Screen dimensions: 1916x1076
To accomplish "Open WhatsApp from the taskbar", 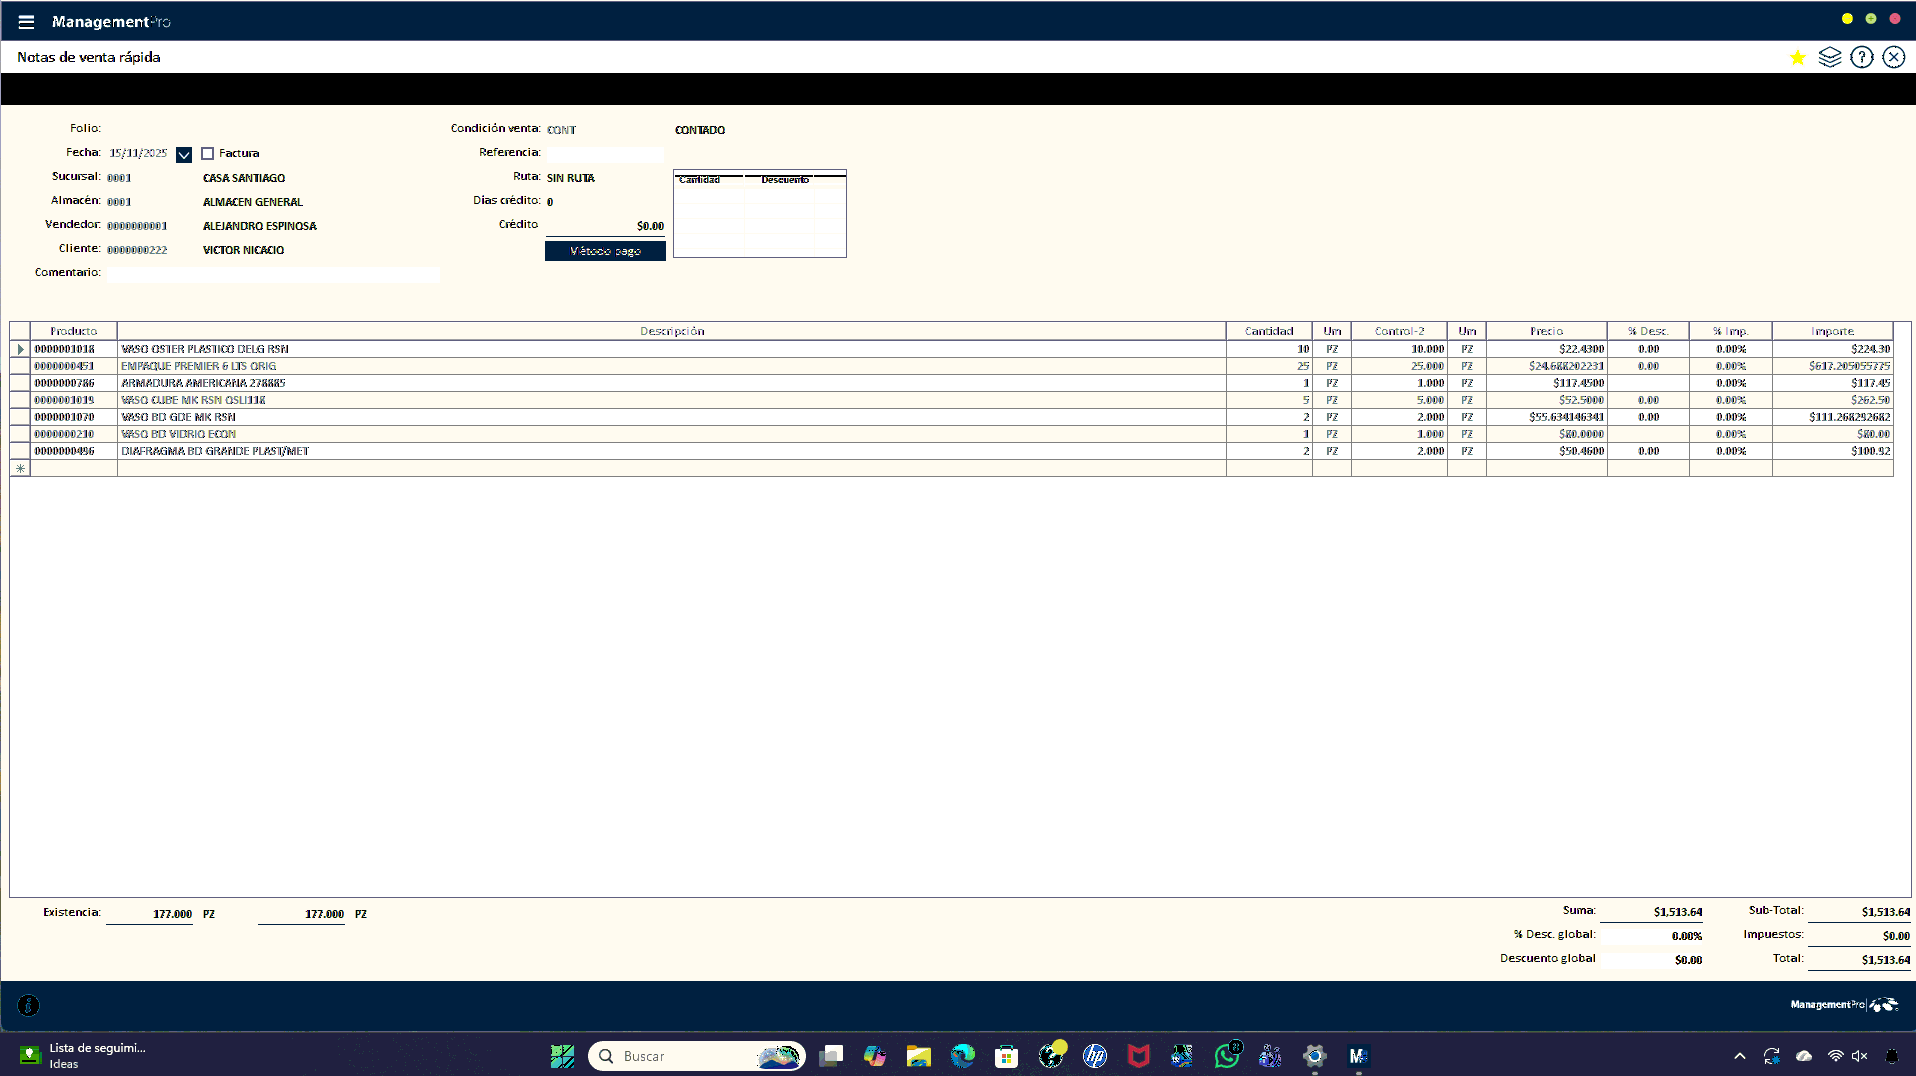I will pyautogui.click(x=1226, y=1056).
